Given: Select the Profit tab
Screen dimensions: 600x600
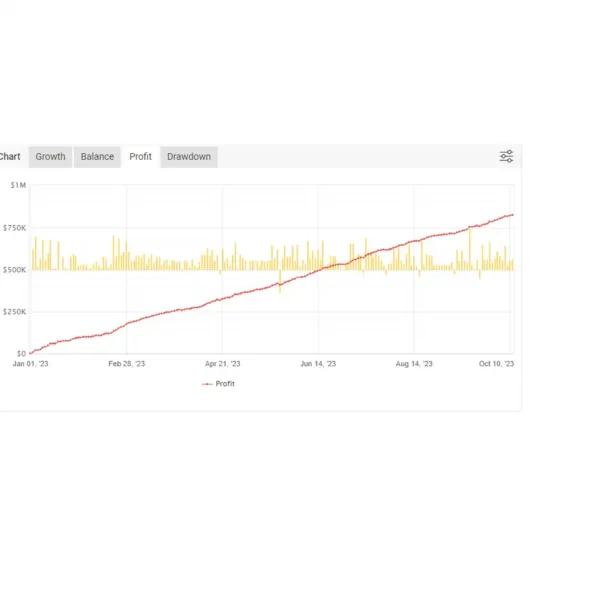Looking at the screenshot, I should [x=141, y=157].
